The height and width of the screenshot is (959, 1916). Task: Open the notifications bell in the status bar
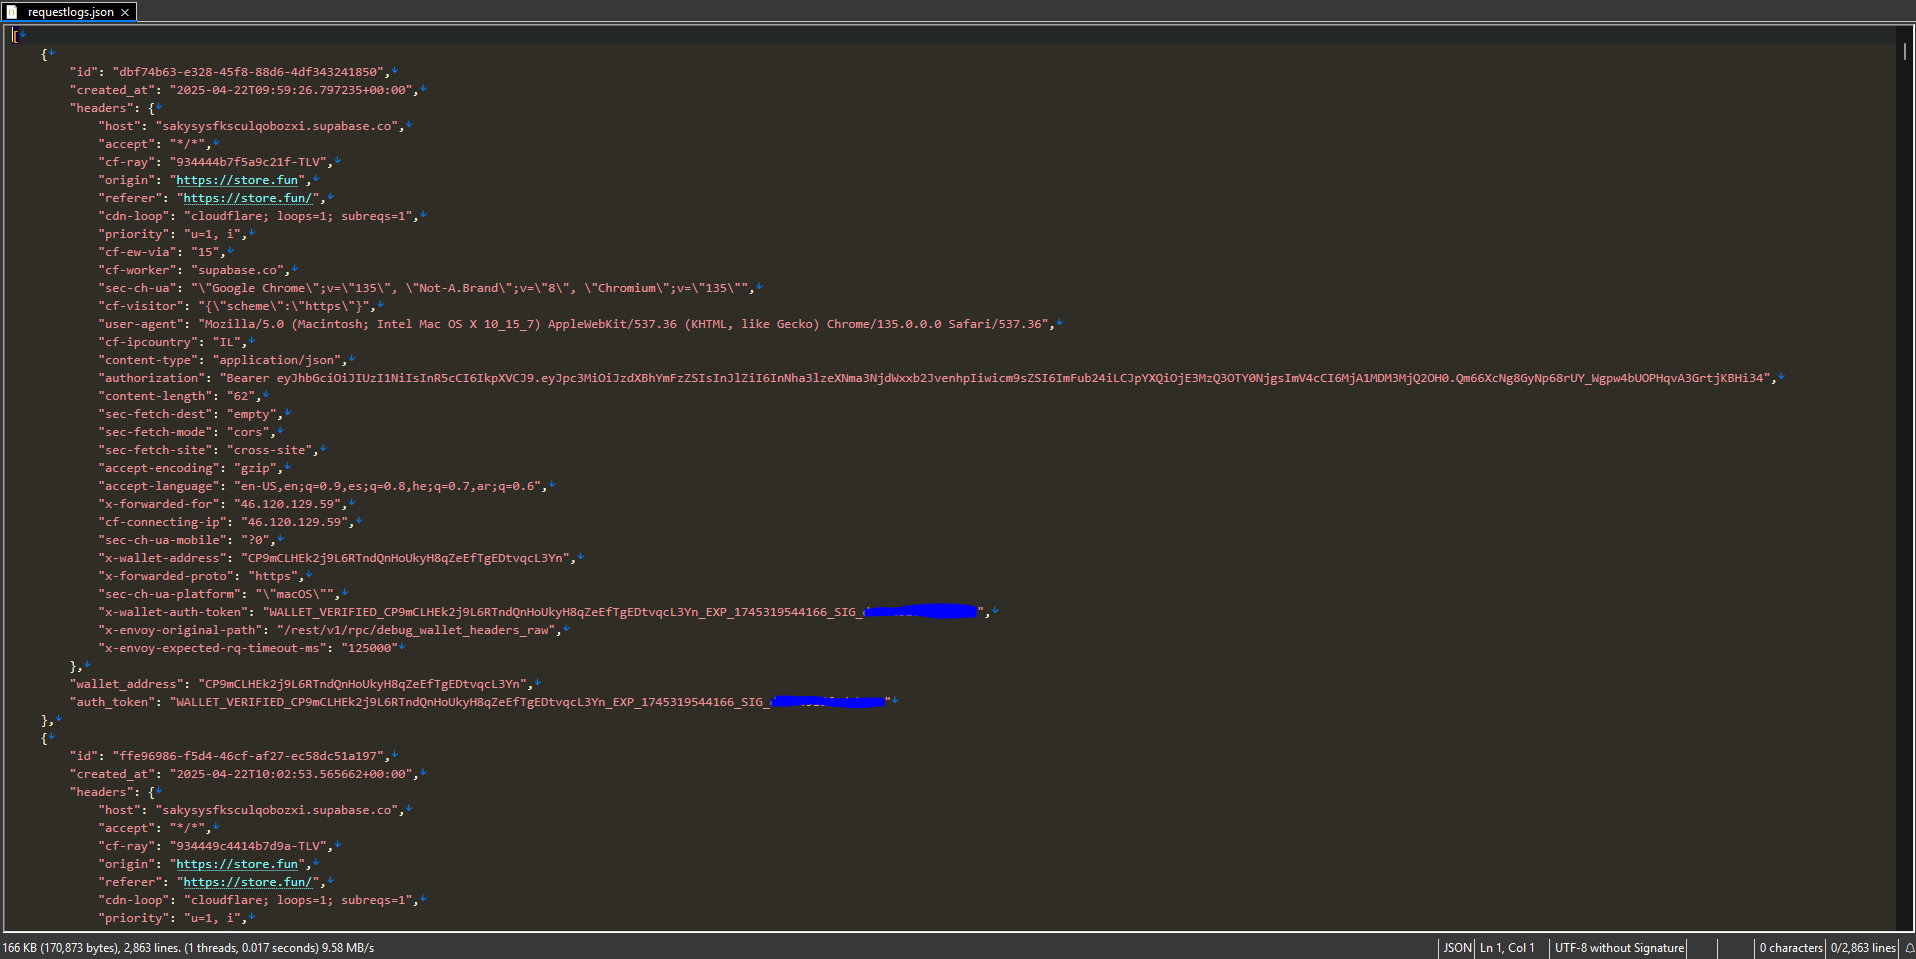pyautogui.click(x=1908, y=948)
